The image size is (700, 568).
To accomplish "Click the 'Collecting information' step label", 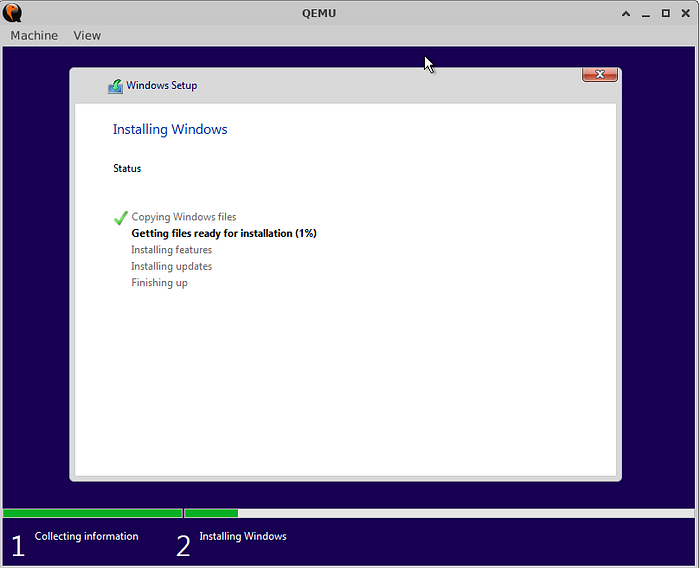I will [x=87, y=536].
